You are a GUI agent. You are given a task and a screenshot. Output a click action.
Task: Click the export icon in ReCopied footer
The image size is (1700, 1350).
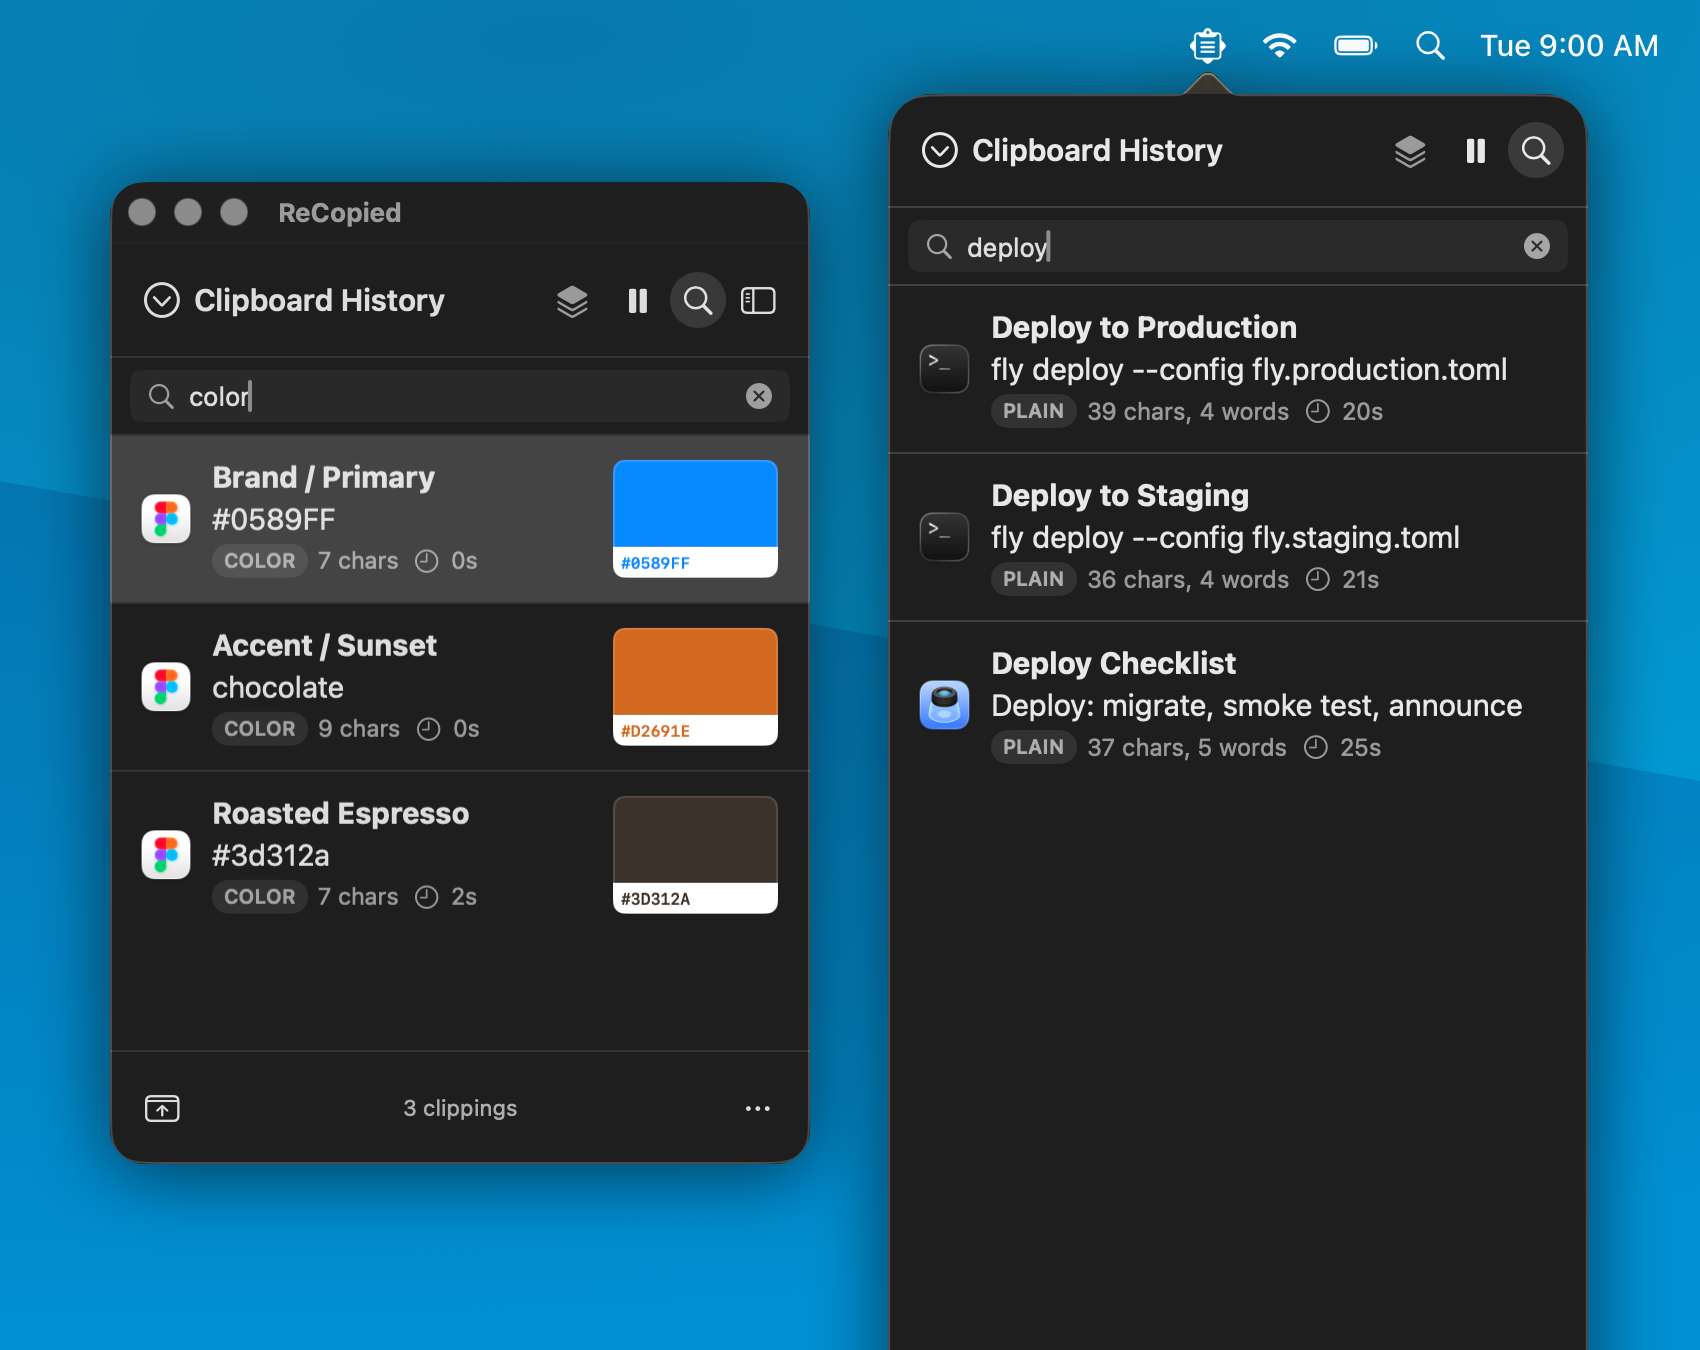162,1108
